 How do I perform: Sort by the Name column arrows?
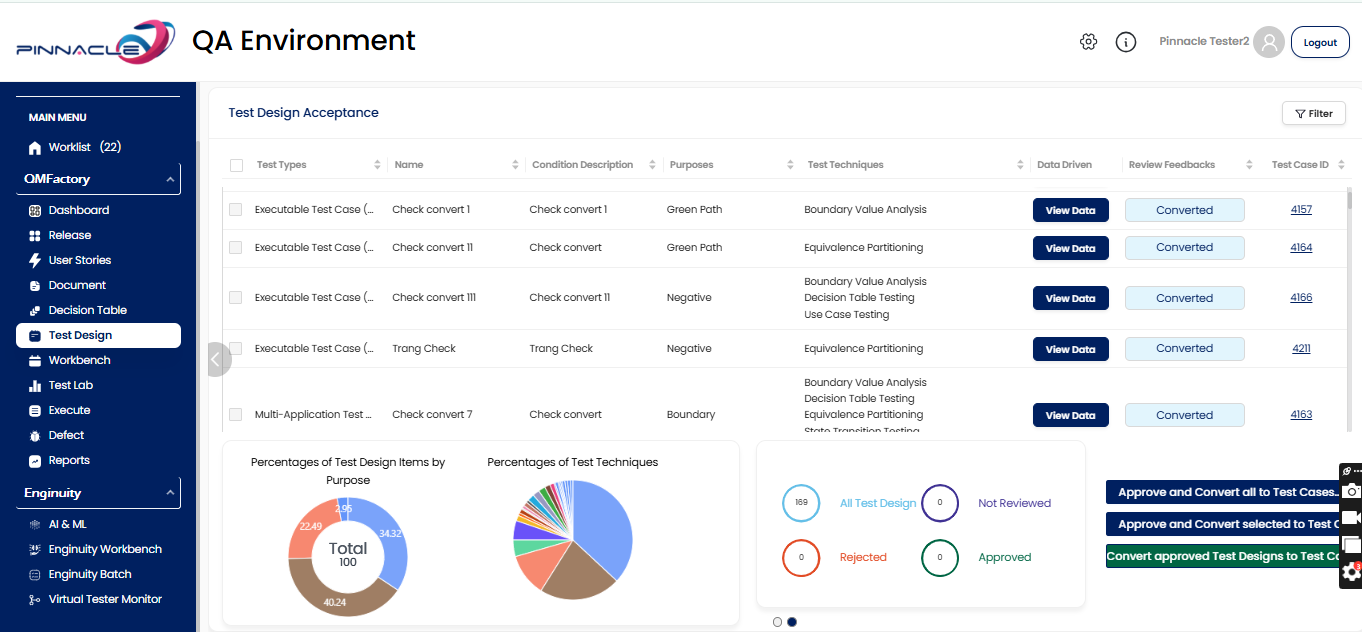coord(515,165)
